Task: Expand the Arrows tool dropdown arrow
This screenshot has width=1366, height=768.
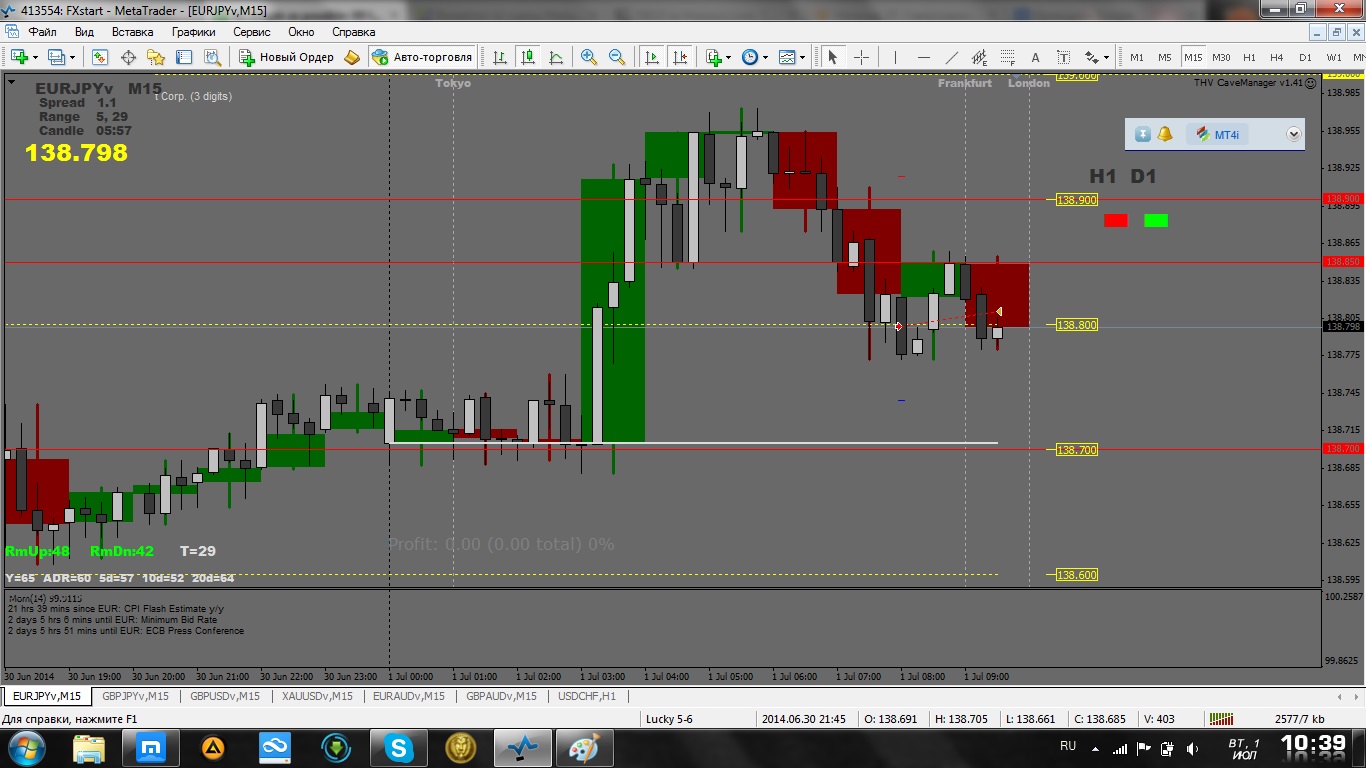Action: pos(1108,58)
